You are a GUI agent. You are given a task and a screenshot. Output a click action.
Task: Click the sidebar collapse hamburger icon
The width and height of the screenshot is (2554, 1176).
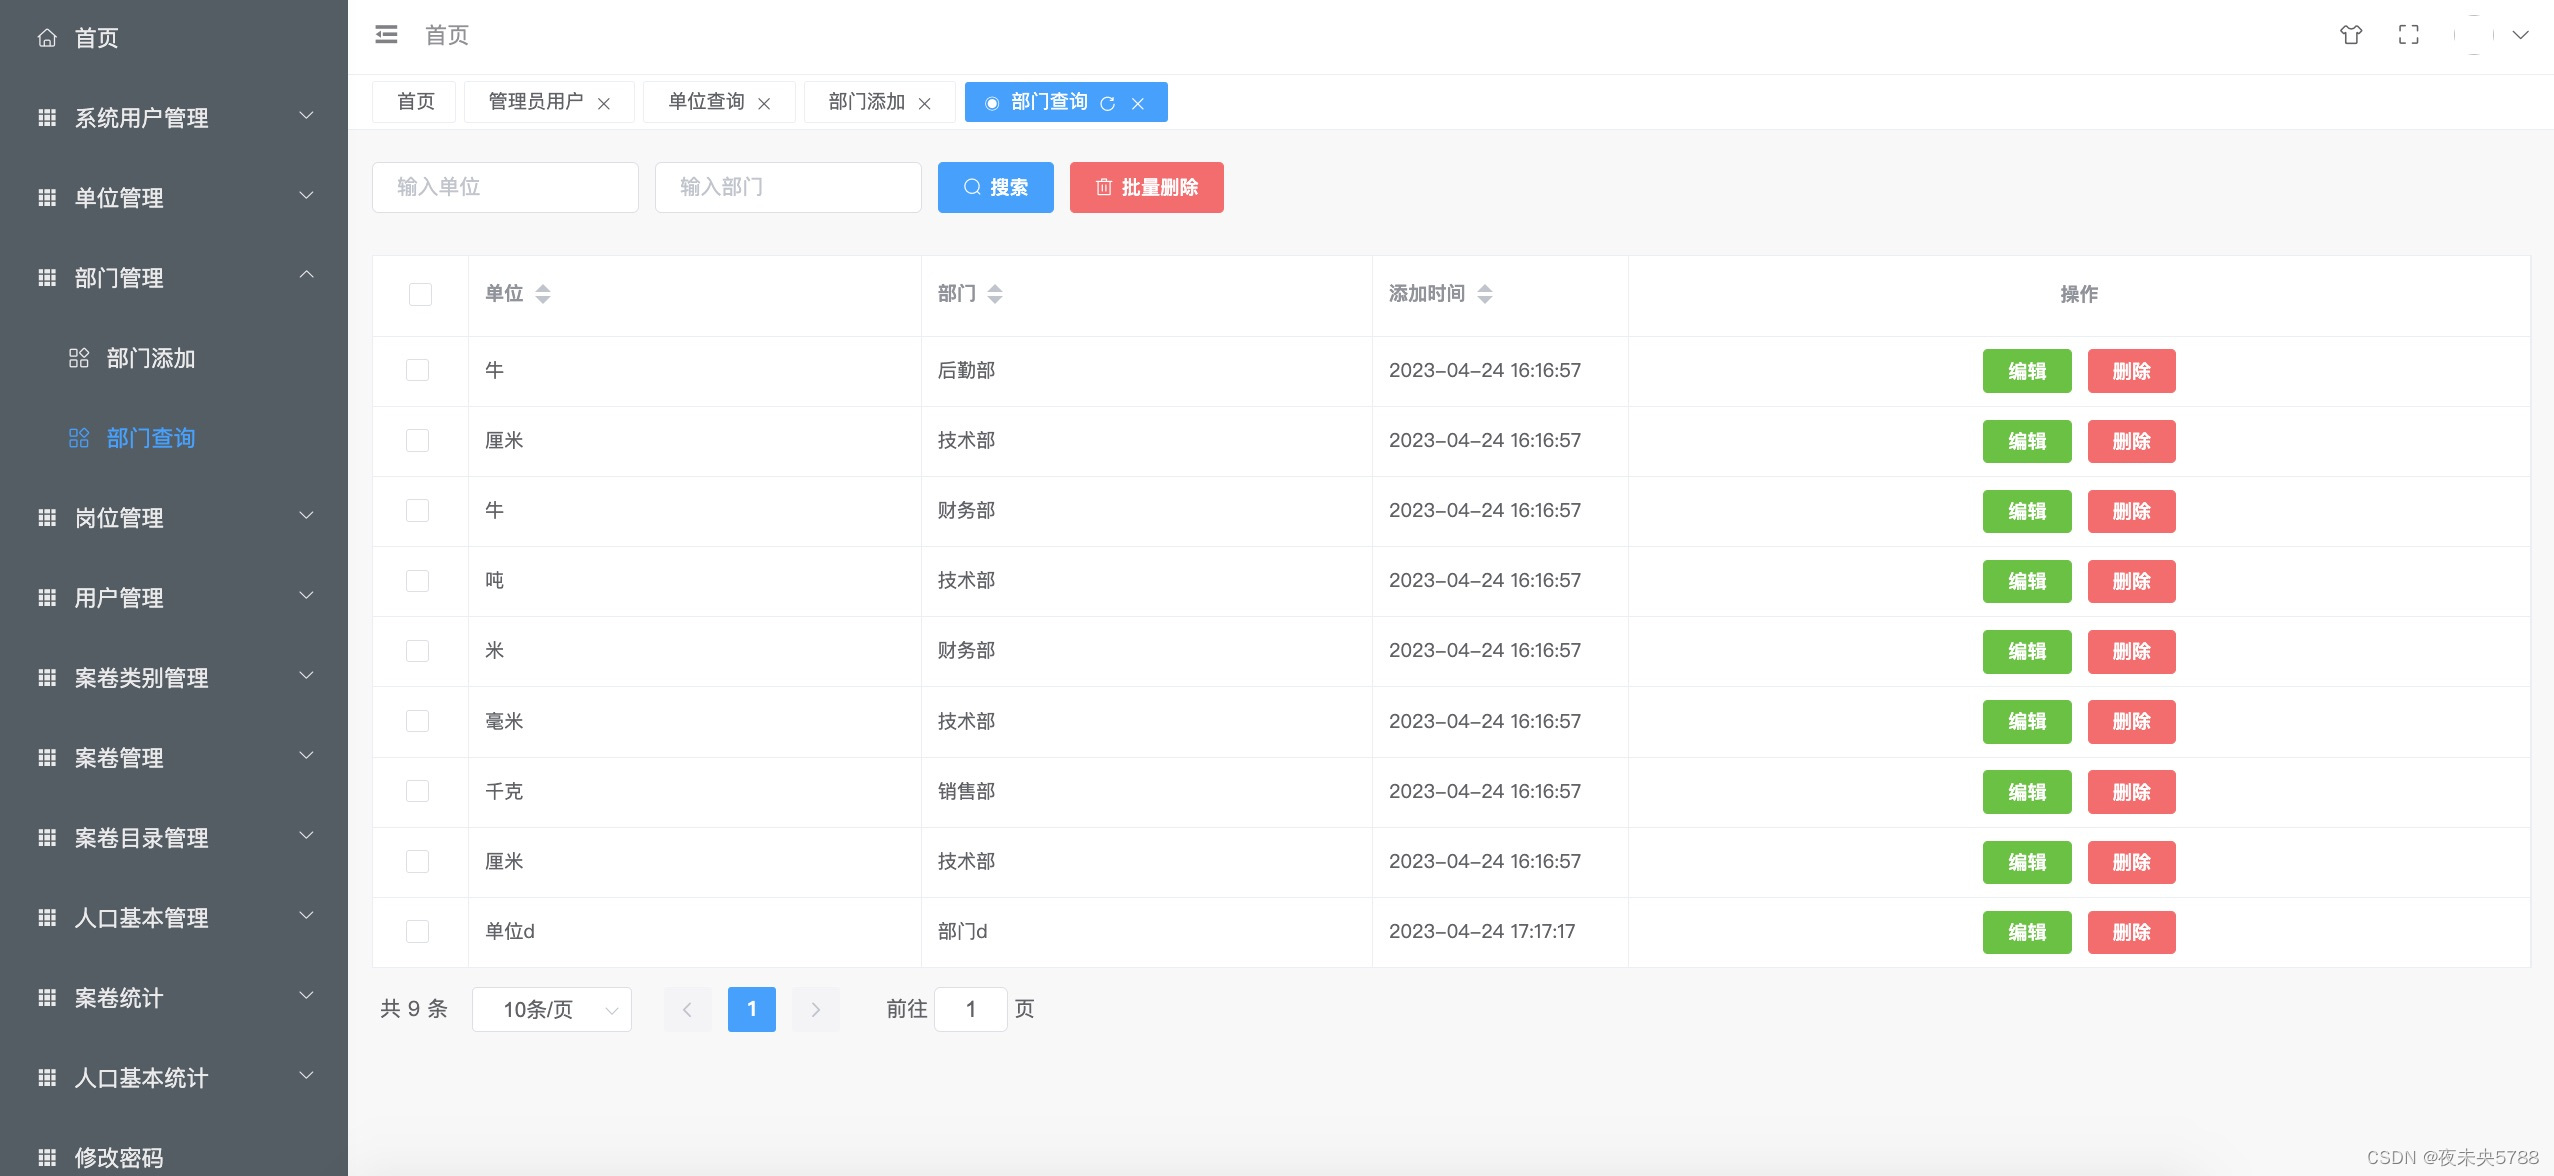tap(386, 35)
